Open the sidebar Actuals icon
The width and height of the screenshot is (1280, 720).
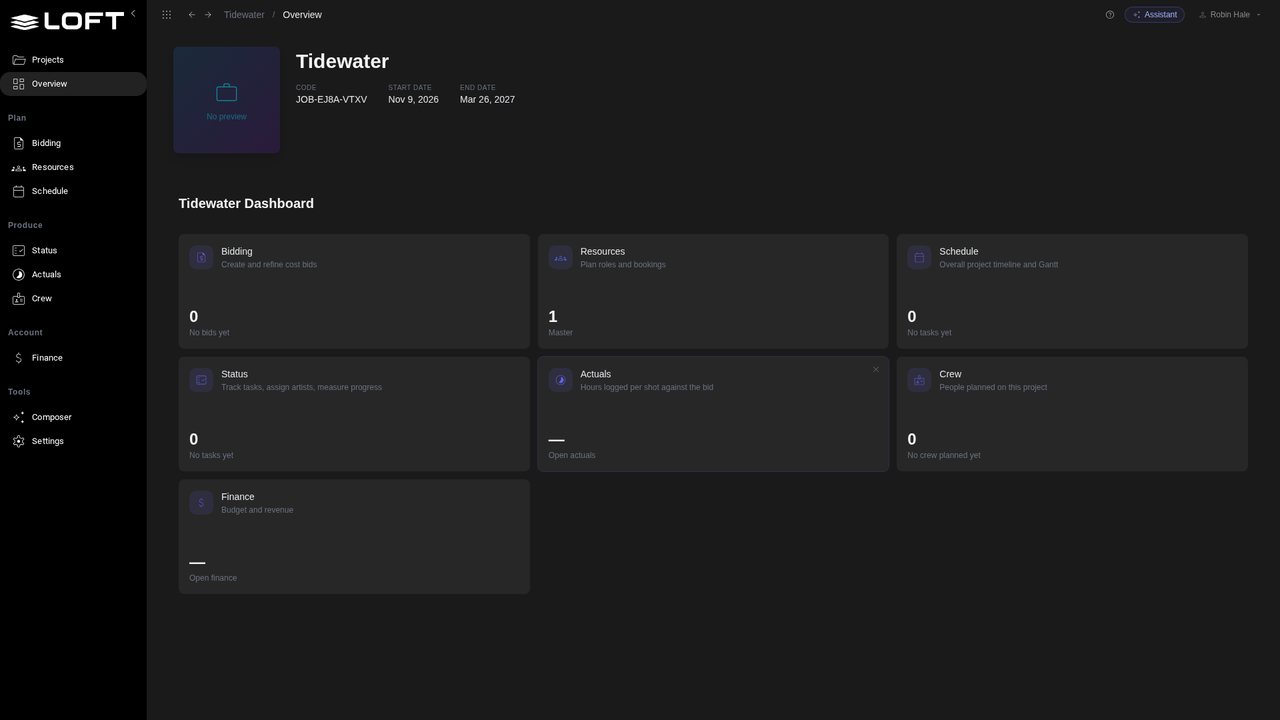pos(18,275)
